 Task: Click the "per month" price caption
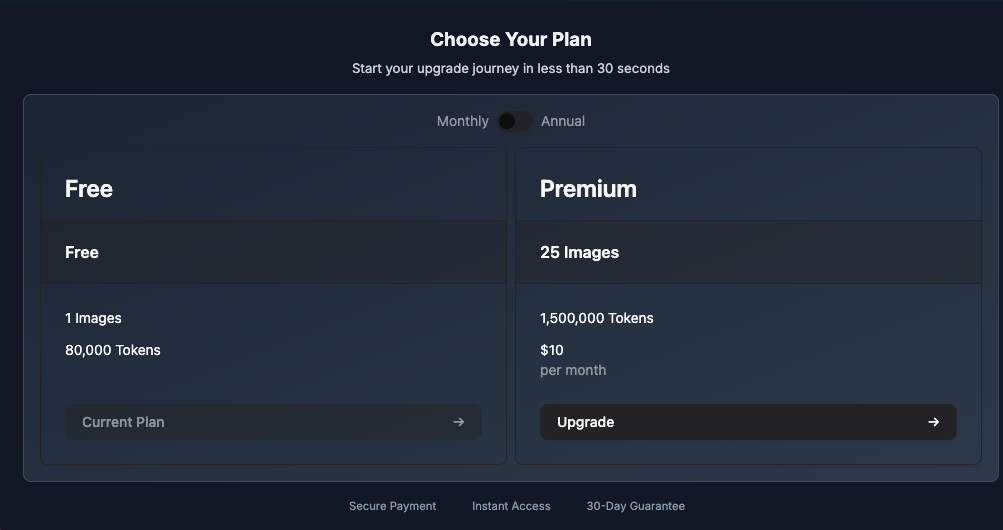pyautogui.click(x=573, y=370)
